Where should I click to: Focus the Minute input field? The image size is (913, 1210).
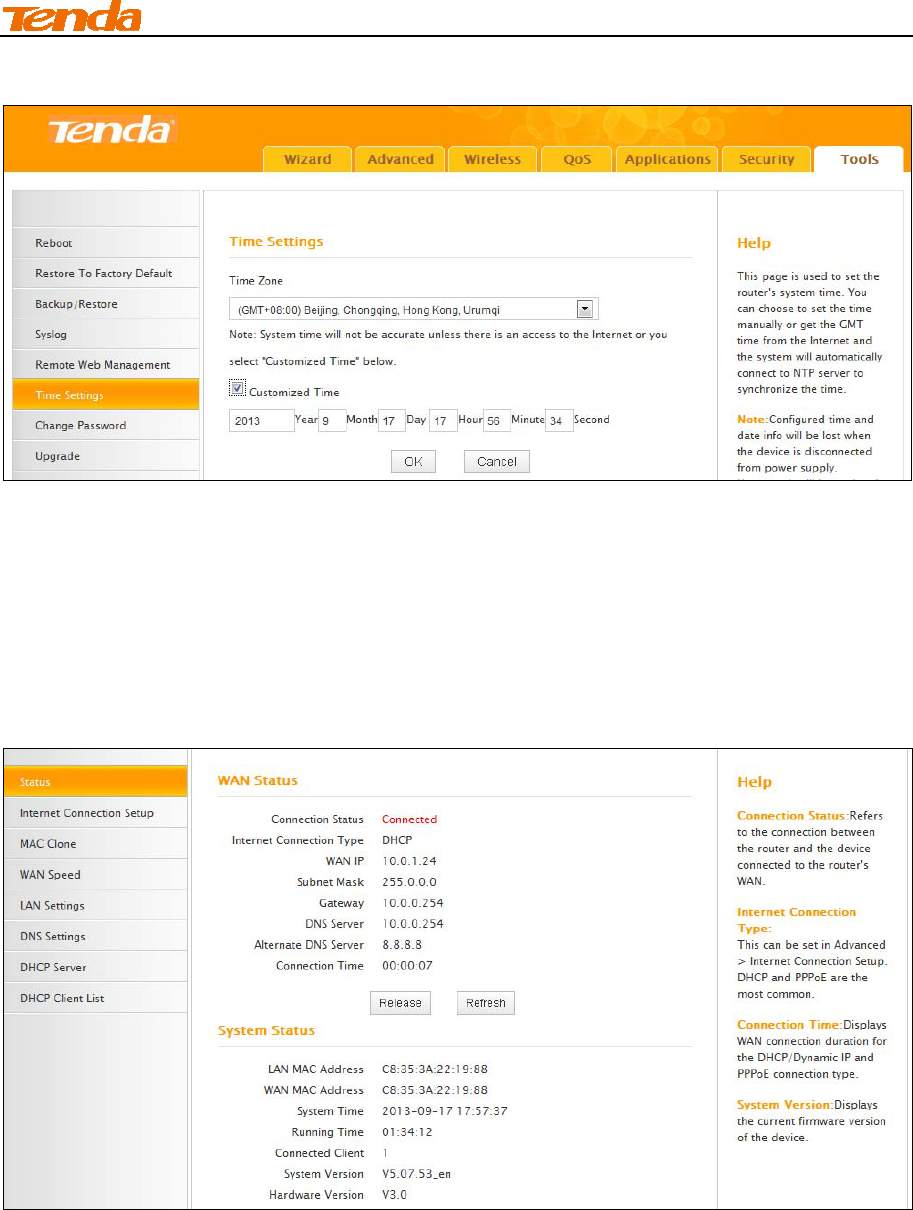coord(497,420)
